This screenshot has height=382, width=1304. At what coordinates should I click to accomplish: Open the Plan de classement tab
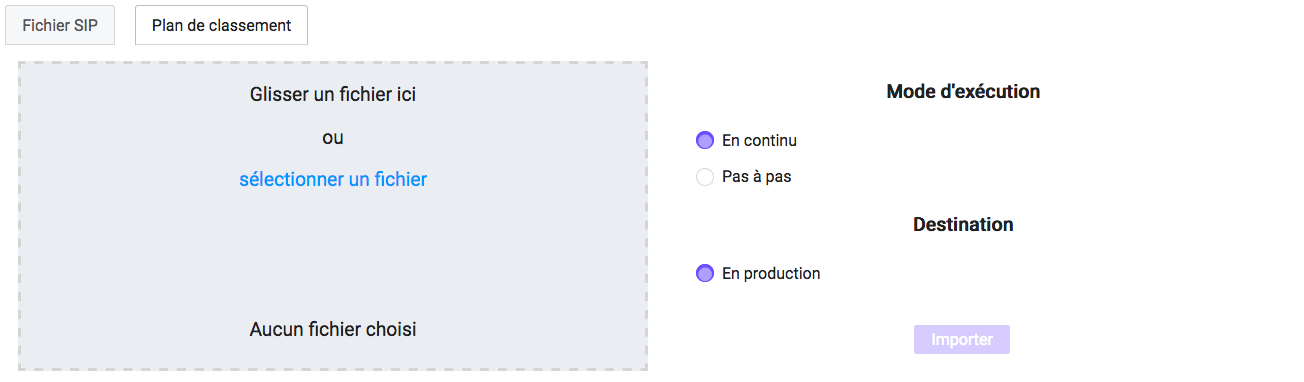(x=221, y=25)
